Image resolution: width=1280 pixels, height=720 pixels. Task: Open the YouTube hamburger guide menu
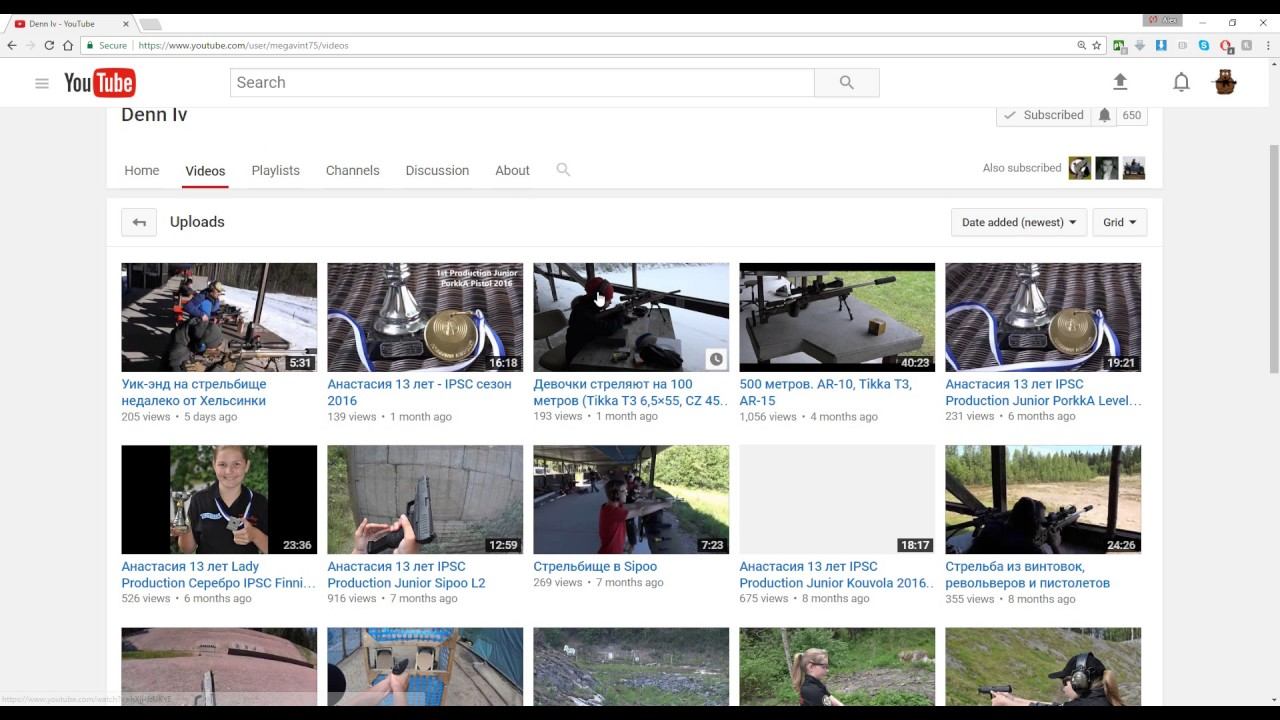coord(42,83)
